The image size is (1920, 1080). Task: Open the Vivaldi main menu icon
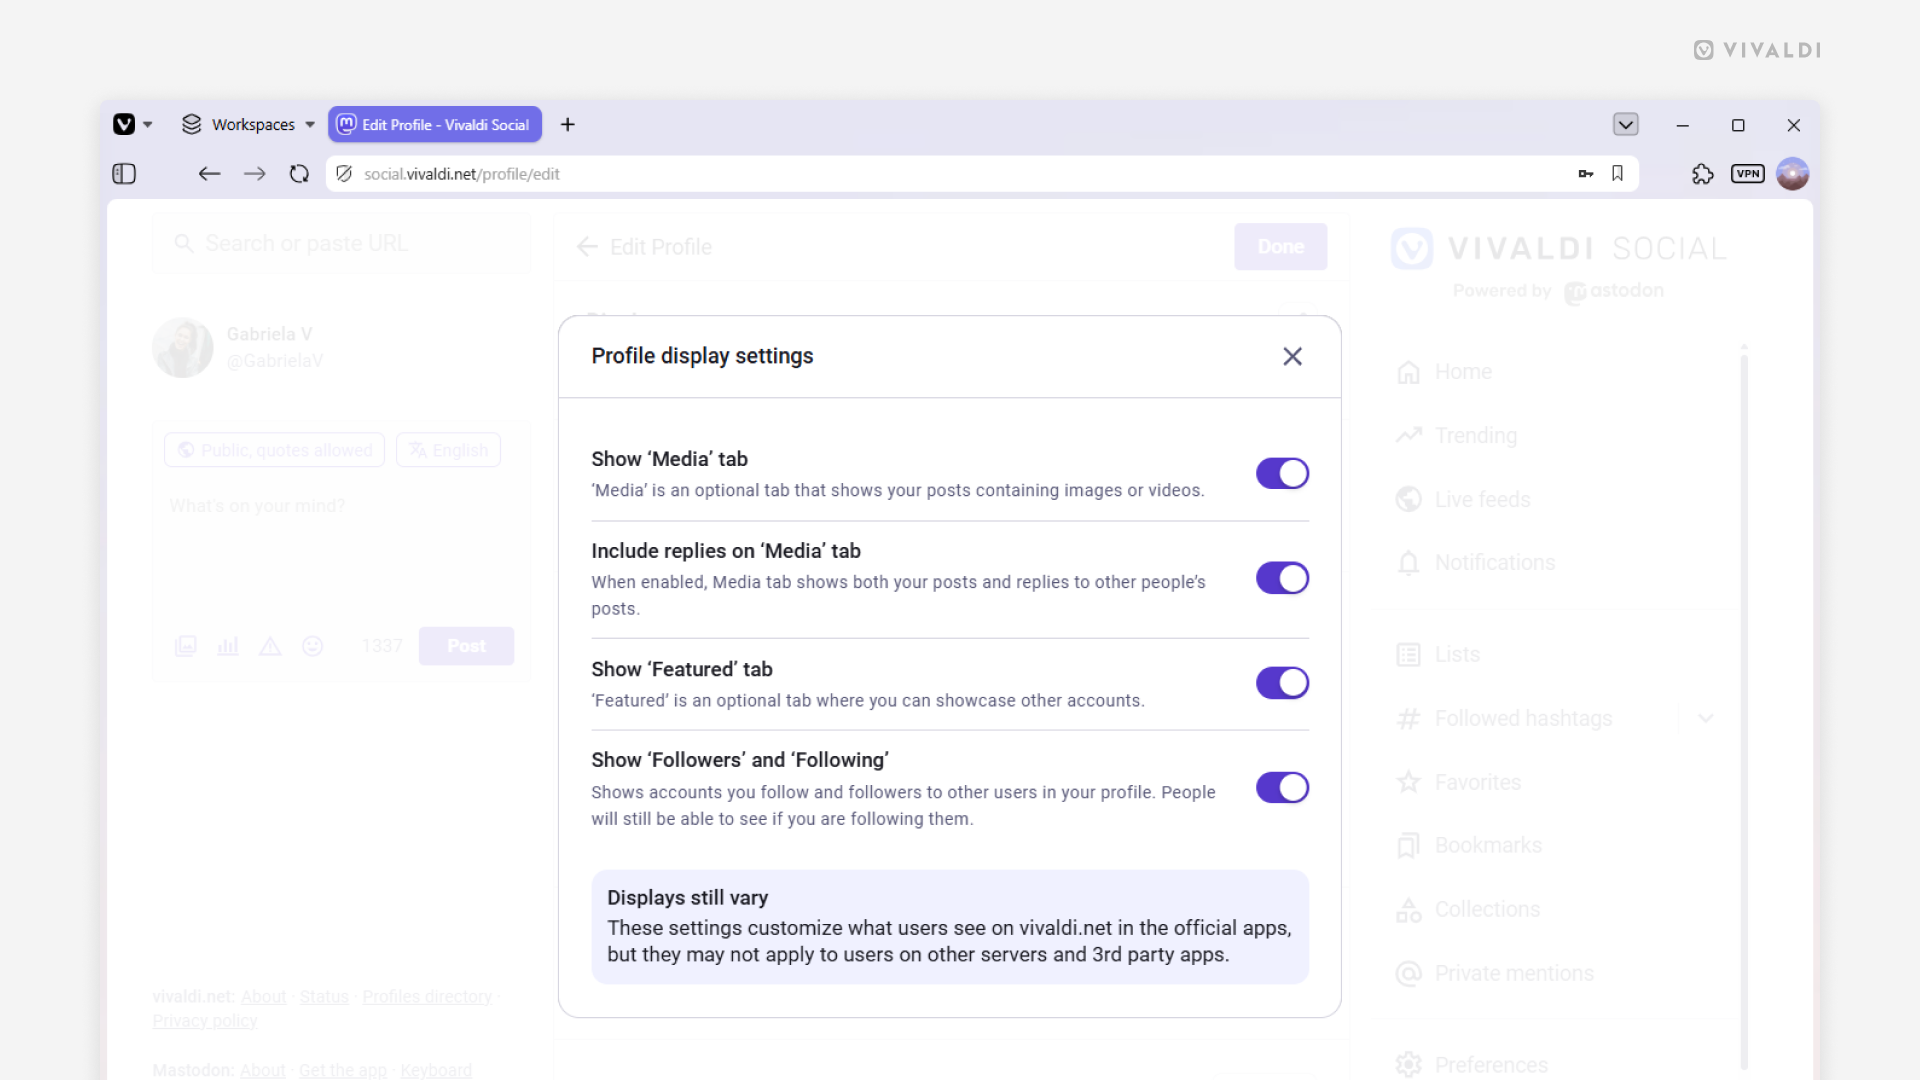[x=124, y=124]
